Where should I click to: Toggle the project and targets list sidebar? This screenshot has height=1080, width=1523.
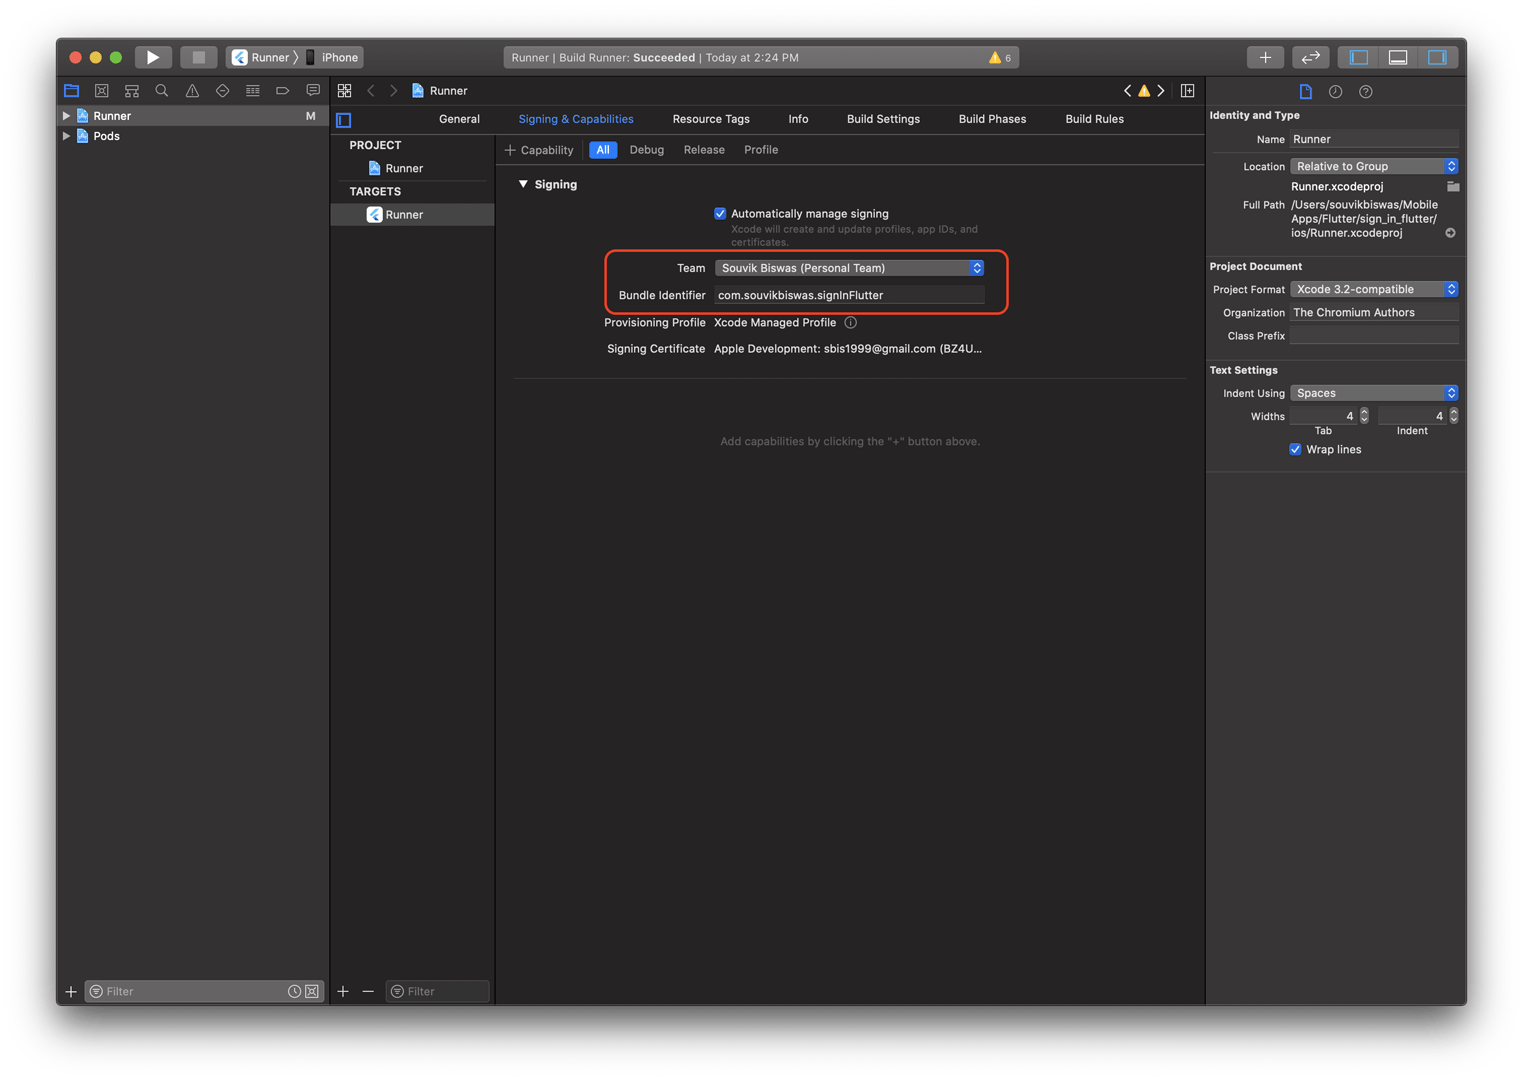[344, 120]
